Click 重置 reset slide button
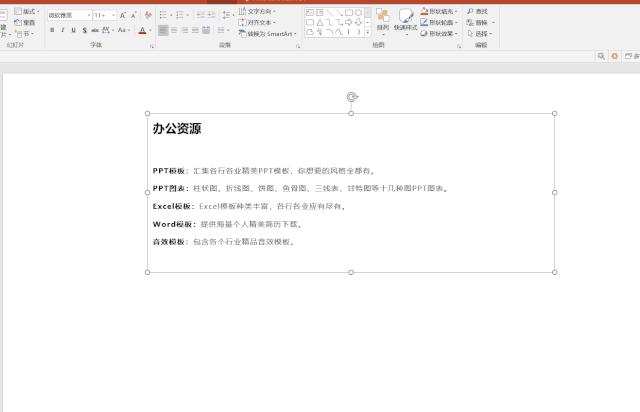The width and height of the screenshot is (640, 412). click(25, 22)
